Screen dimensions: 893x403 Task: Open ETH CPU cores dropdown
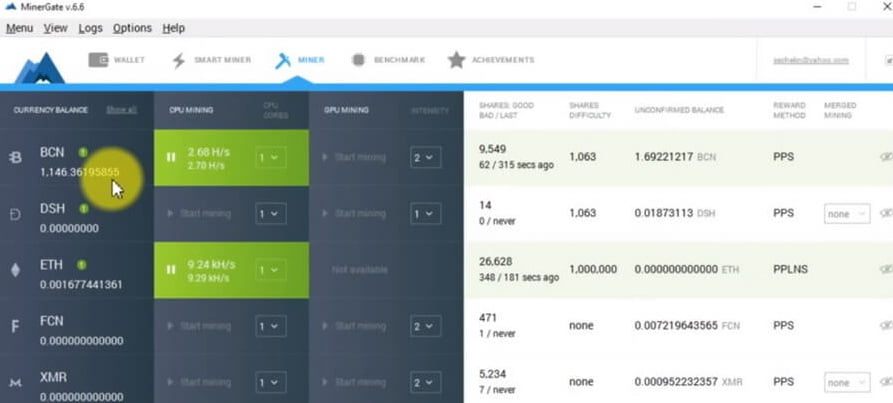(x=271, y=270)
